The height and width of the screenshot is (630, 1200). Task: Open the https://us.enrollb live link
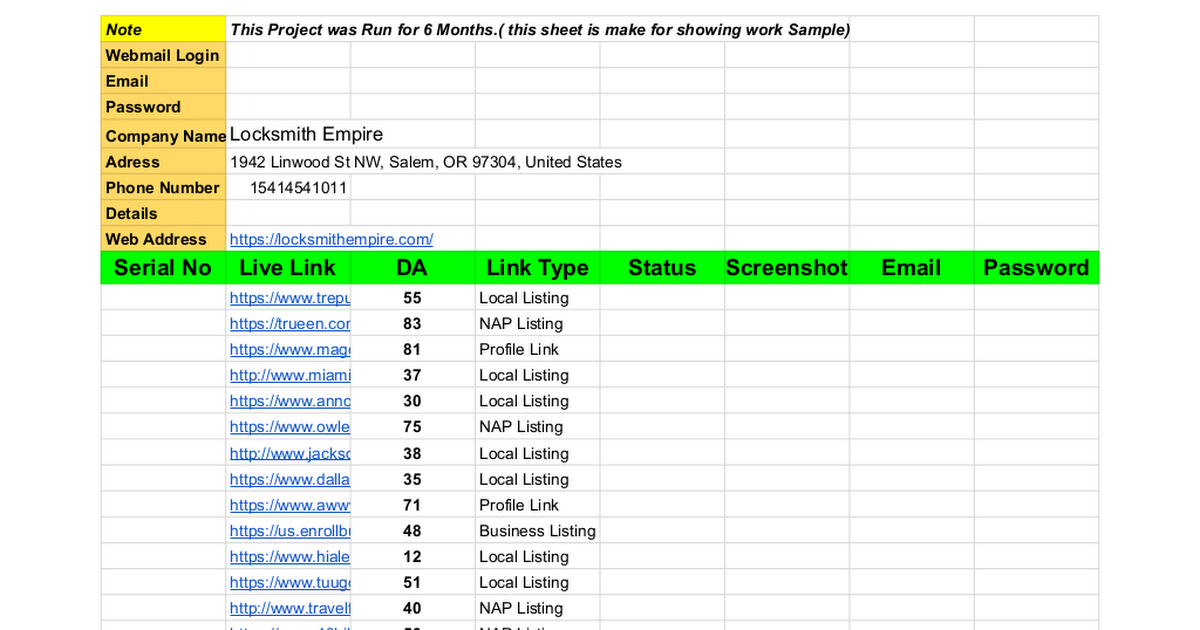pos(290,531)
